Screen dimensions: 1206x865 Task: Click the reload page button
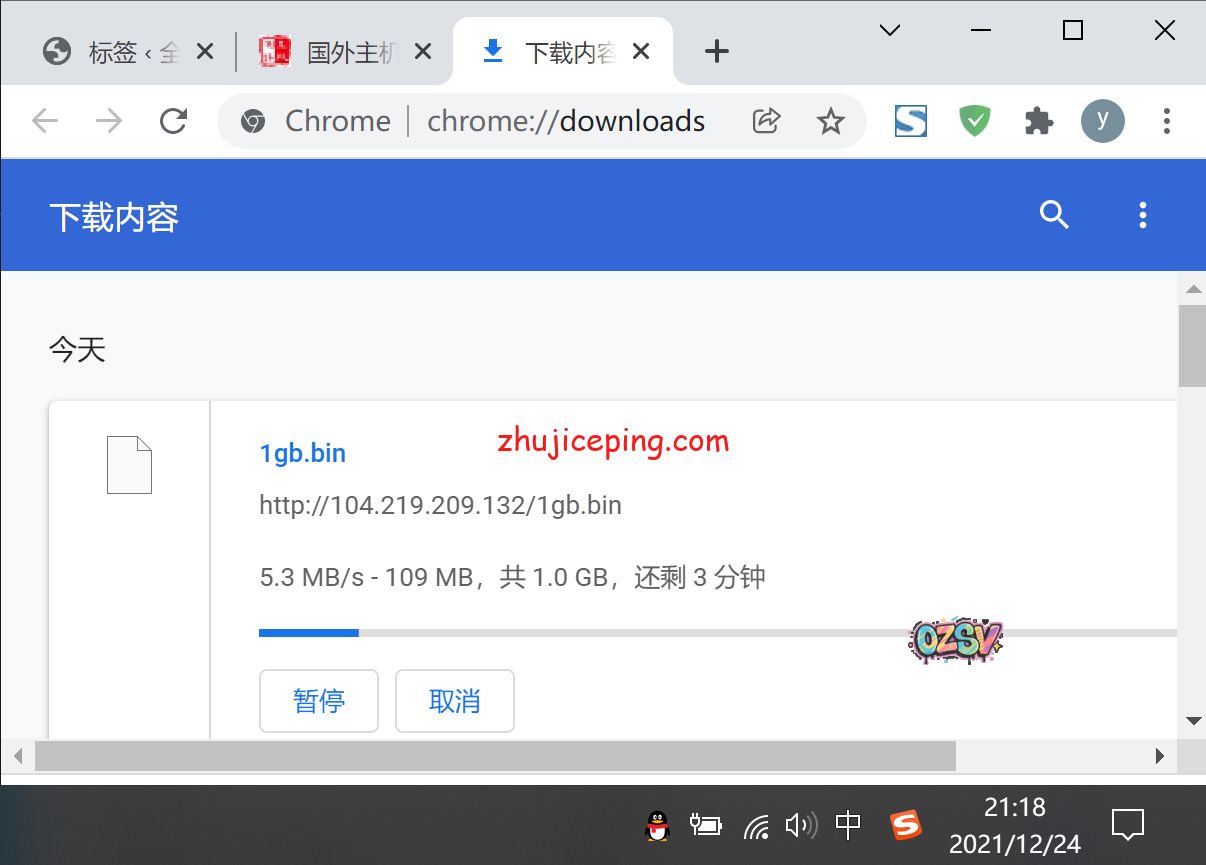(174, 122)
